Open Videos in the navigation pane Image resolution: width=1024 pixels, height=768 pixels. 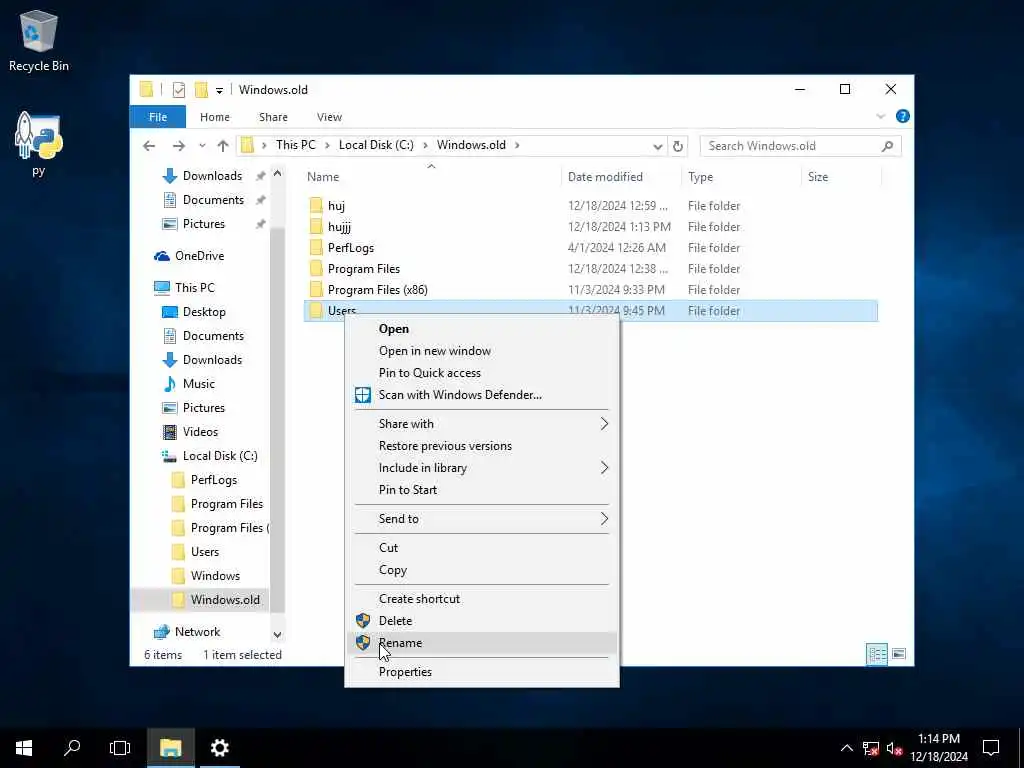click(x=200, y=432)
